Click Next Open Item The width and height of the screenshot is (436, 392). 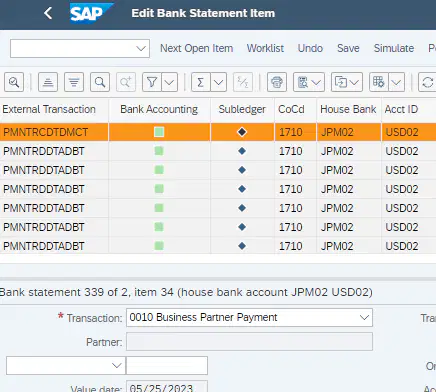[x=196, y=48]
